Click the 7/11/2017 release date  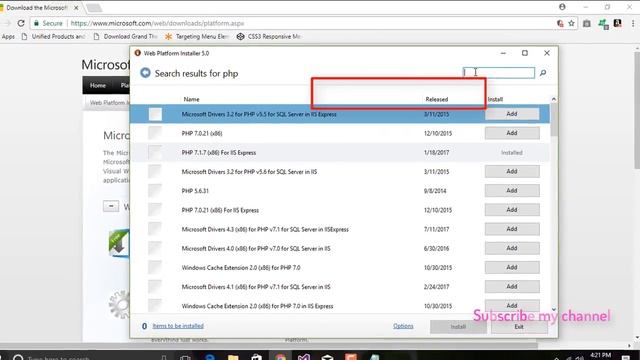436,229
